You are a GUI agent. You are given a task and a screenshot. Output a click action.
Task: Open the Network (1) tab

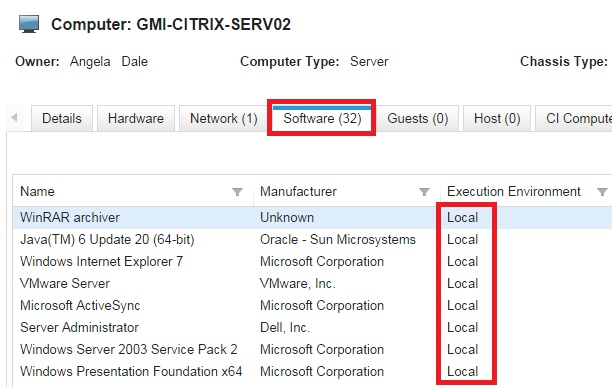(224, 118)
